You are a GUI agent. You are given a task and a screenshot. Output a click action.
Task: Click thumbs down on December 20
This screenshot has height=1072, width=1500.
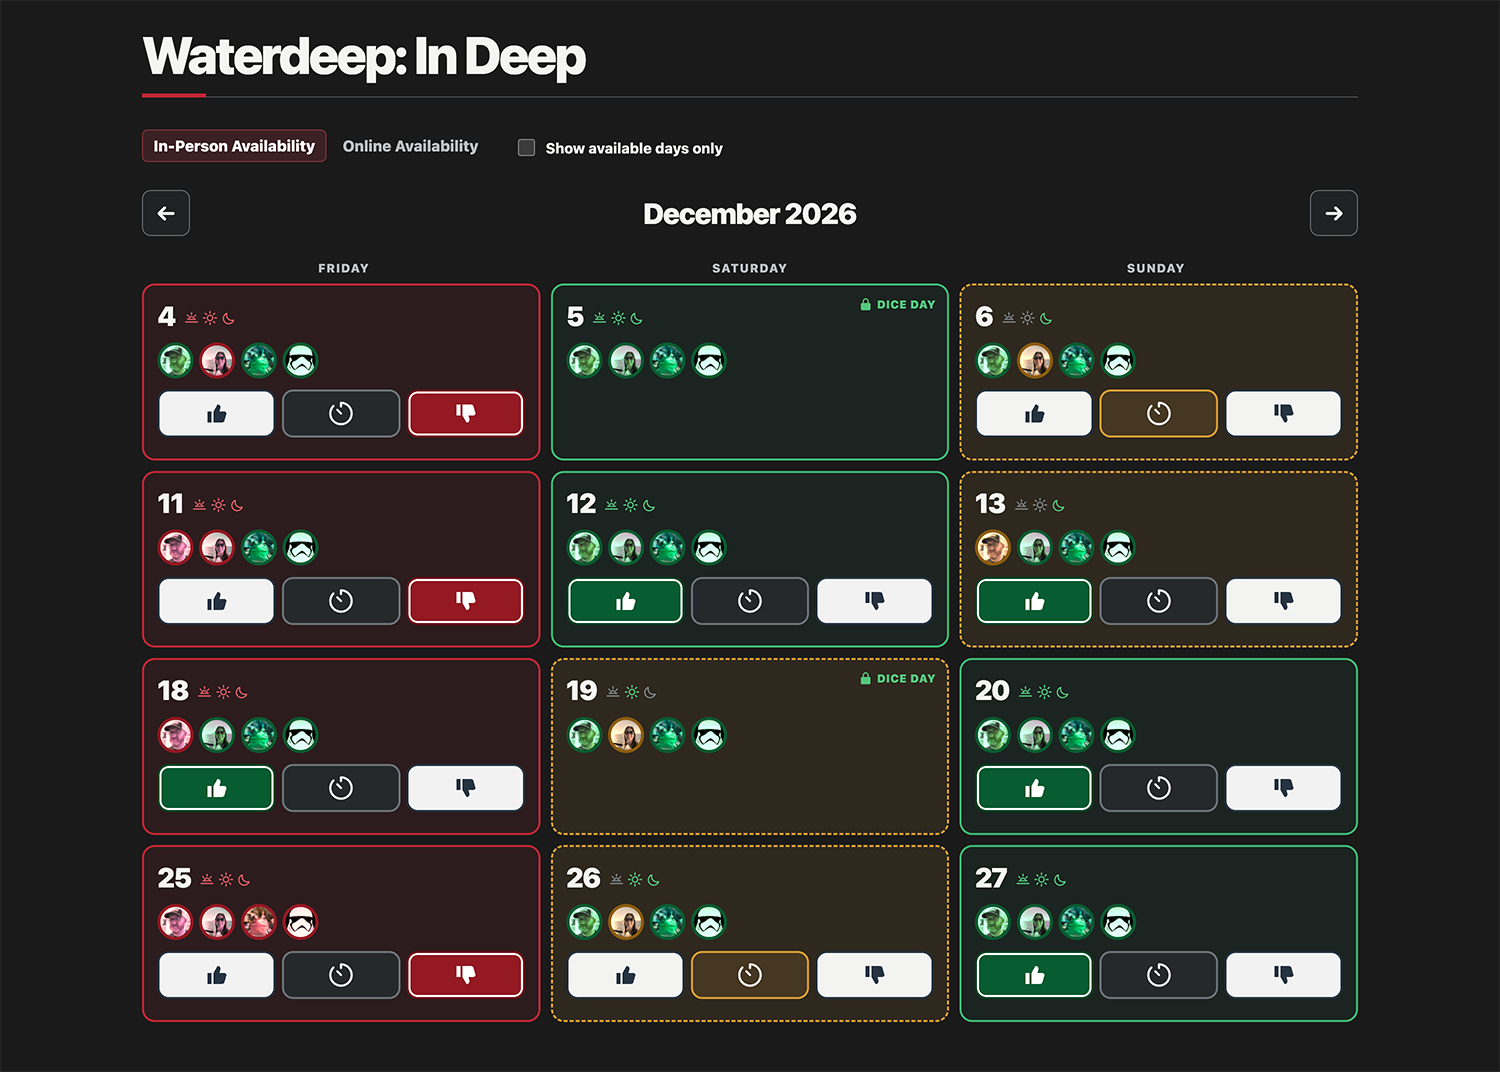point(1284,788)
